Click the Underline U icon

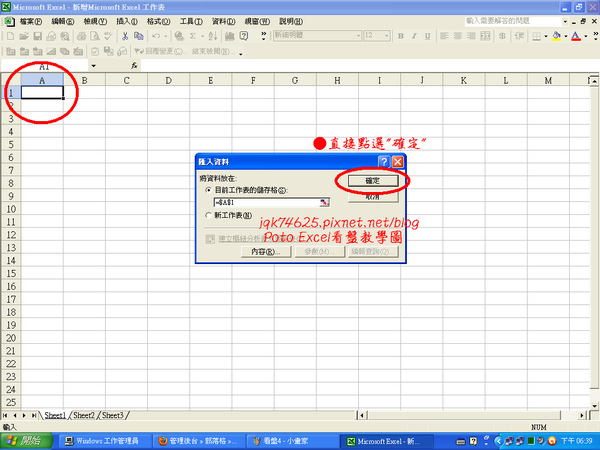pos(427,36)
